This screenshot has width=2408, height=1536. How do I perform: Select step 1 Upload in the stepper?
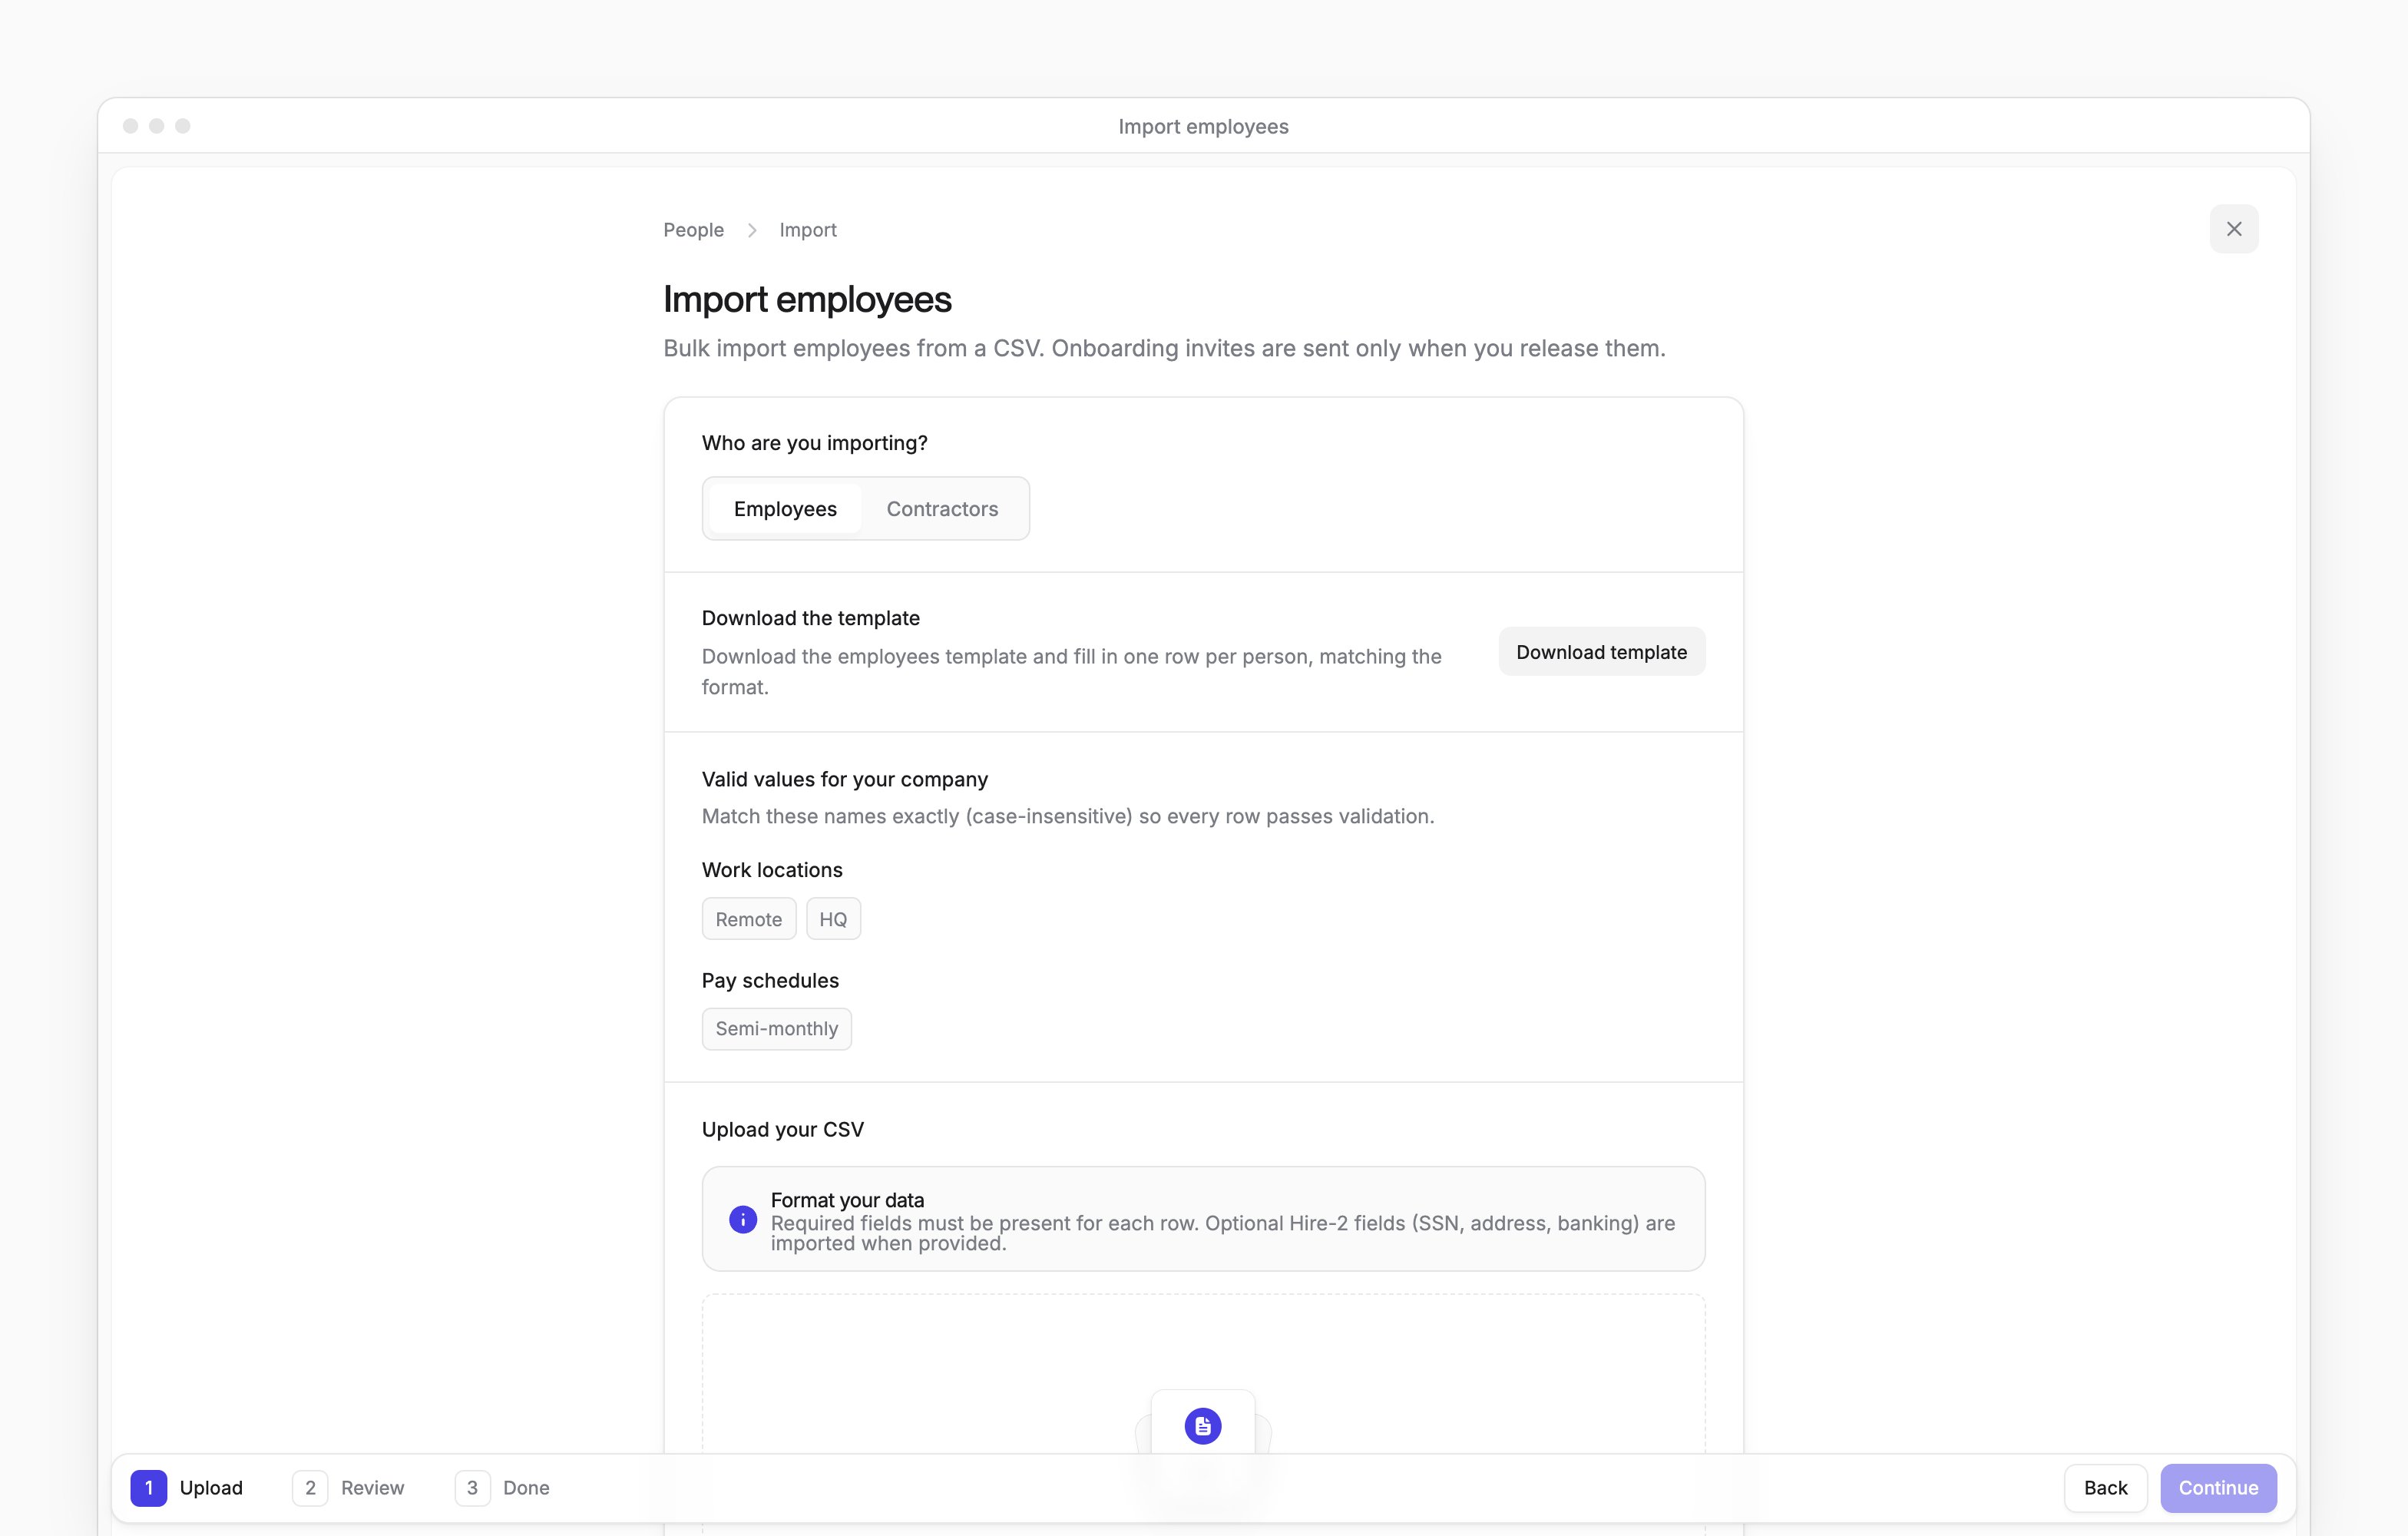click(x=187, y=1487)
